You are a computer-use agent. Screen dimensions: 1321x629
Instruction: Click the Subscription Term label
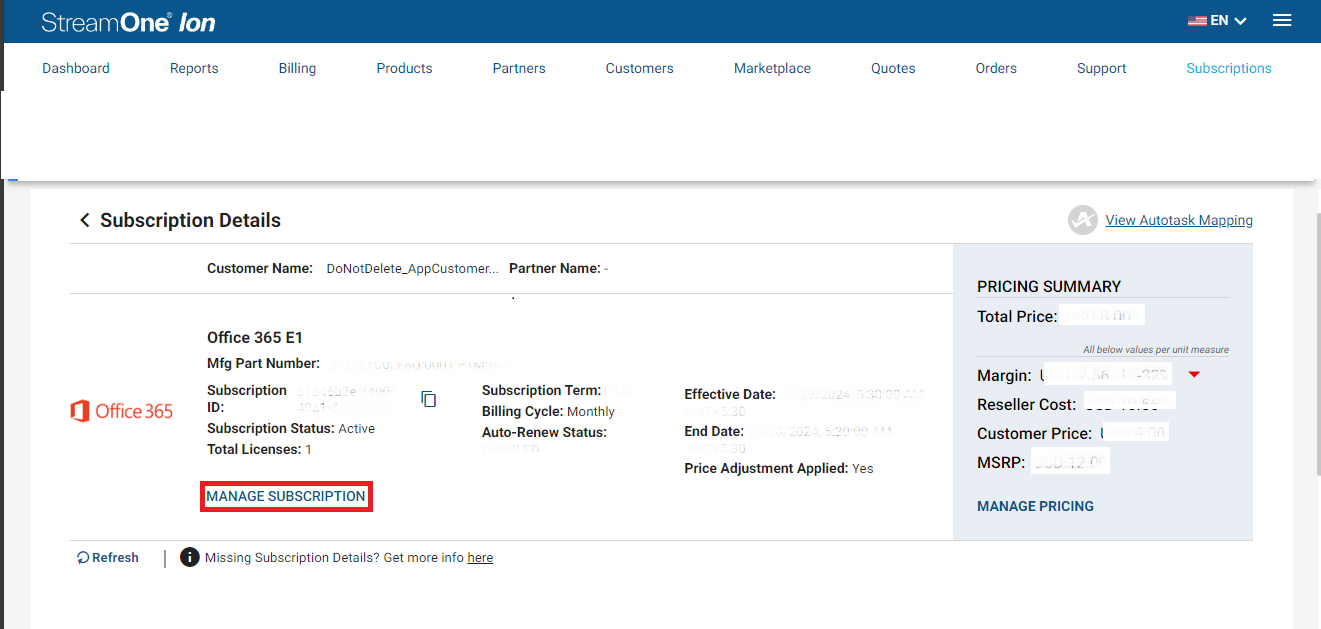541,390
